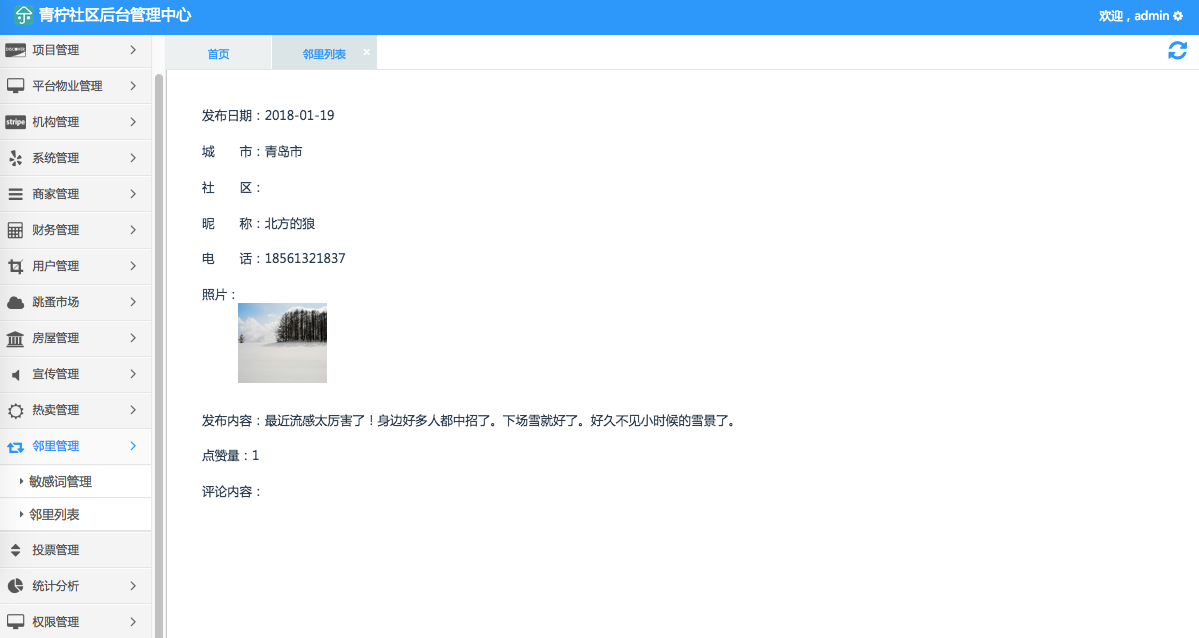
Task: Click the post content starting 最近流感太厉害了
Action: 502,421
